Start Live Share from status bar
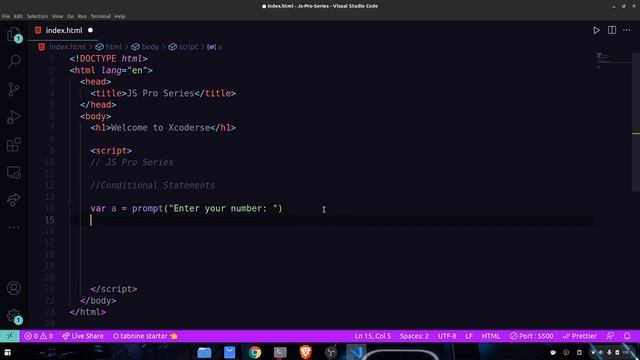Viewport: 640px width, 360px height. (x=83, y=336)
